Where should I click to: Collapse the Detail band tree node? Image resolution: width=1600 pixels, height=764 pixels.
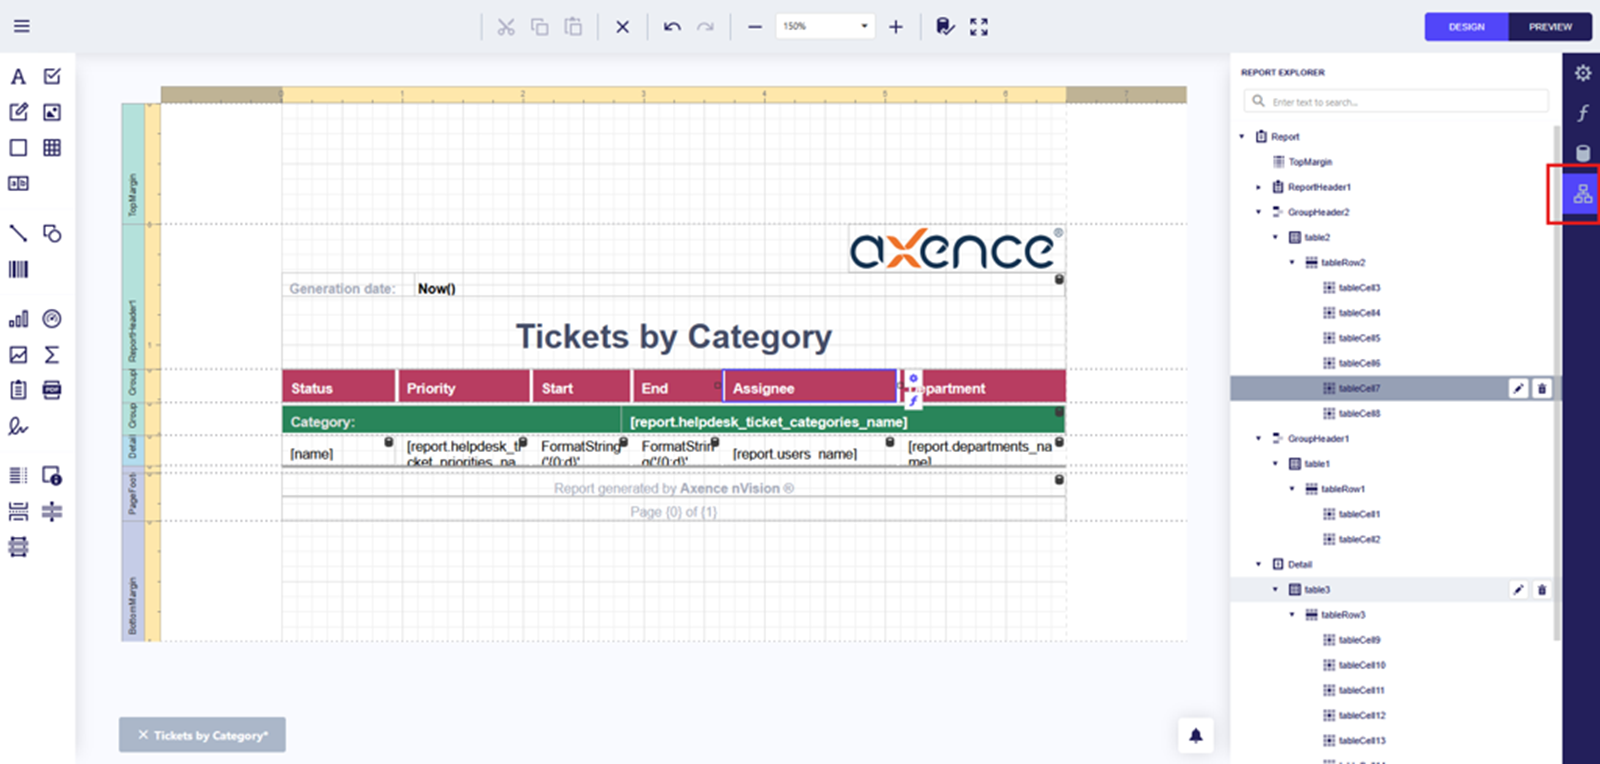[x=1258, y=564]
